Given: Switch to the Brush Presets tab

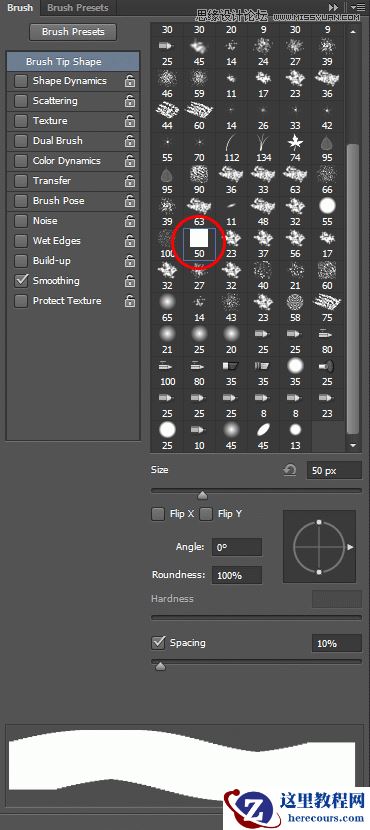Looking at the screenshot, I should (x=78, y=8).
